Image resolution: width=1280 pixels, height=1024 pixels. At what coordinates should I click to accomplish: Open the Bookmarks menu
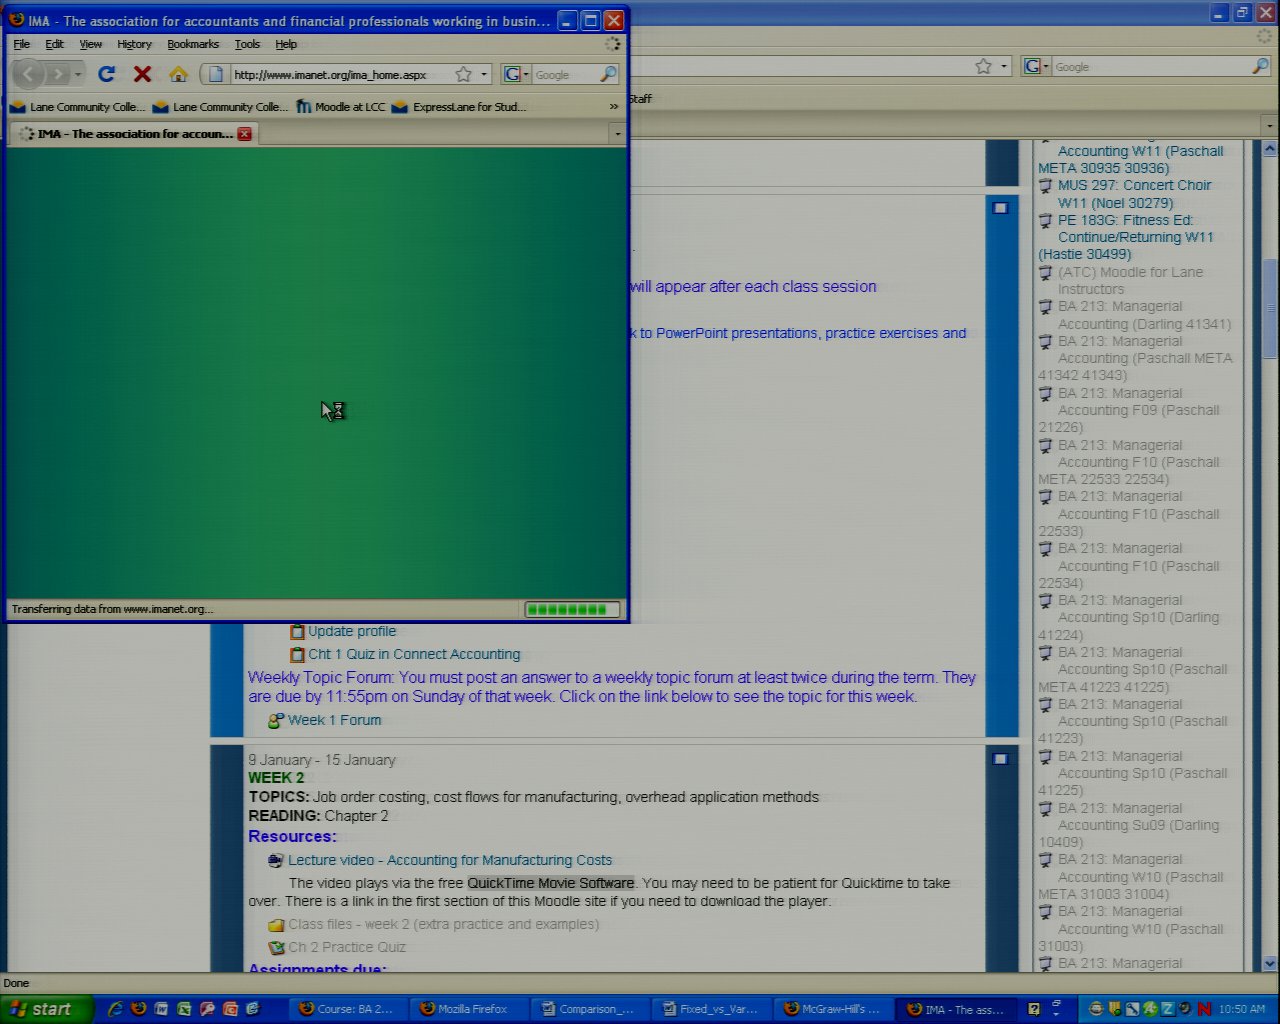click(192, 44)
